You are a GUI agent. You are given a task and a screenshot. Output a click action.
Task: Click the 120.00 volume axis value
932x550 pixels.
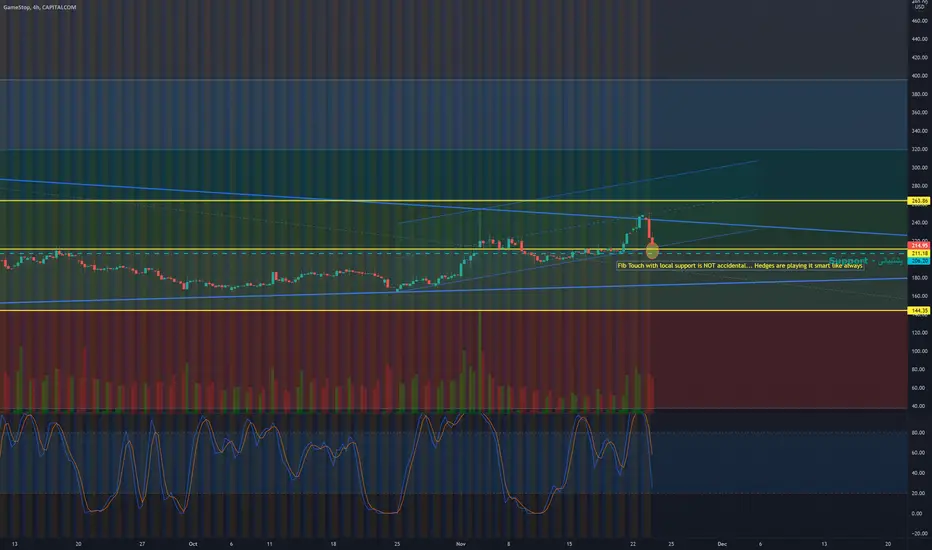(x=919, y=333)
